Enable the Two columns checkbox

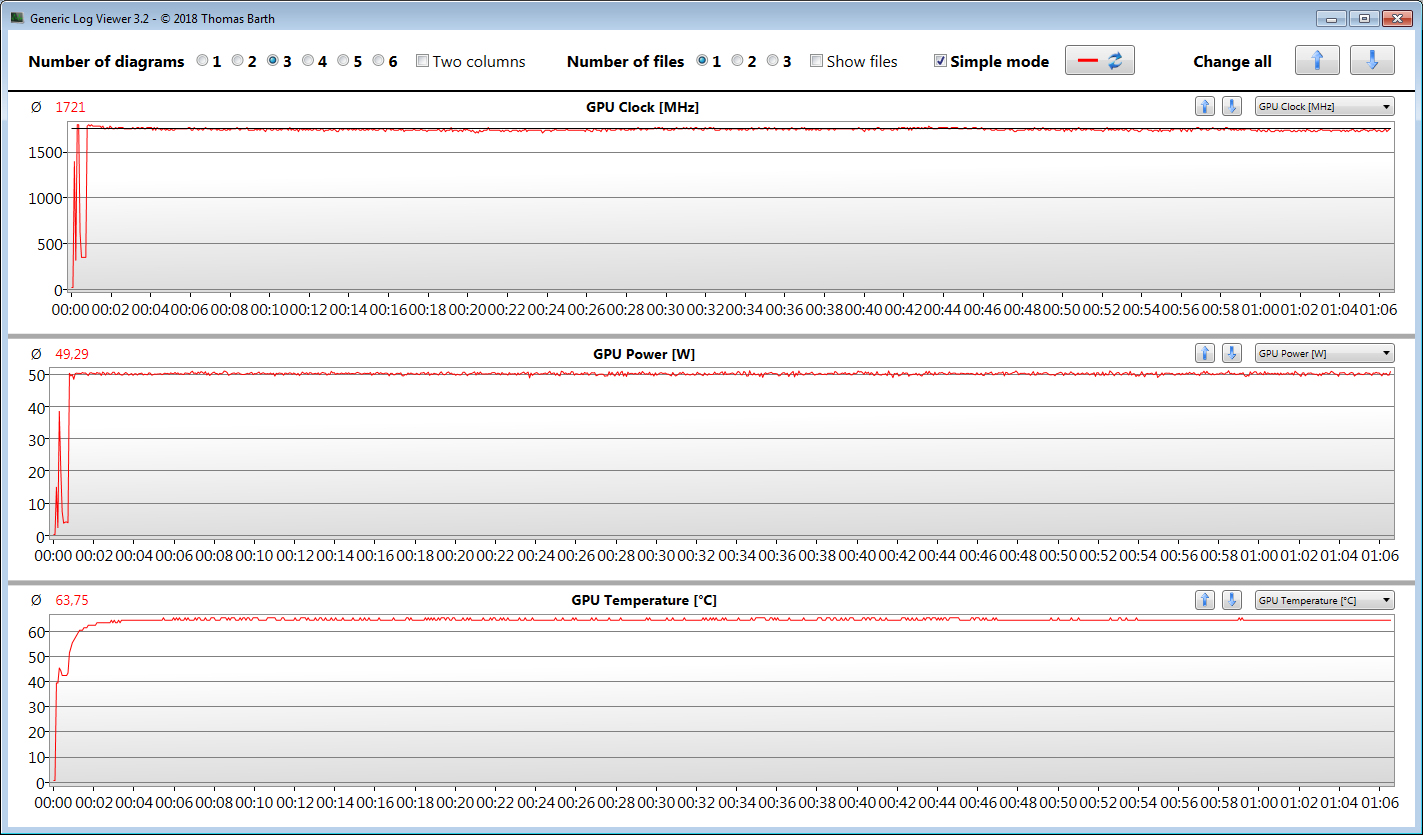[x=422, y=61]
